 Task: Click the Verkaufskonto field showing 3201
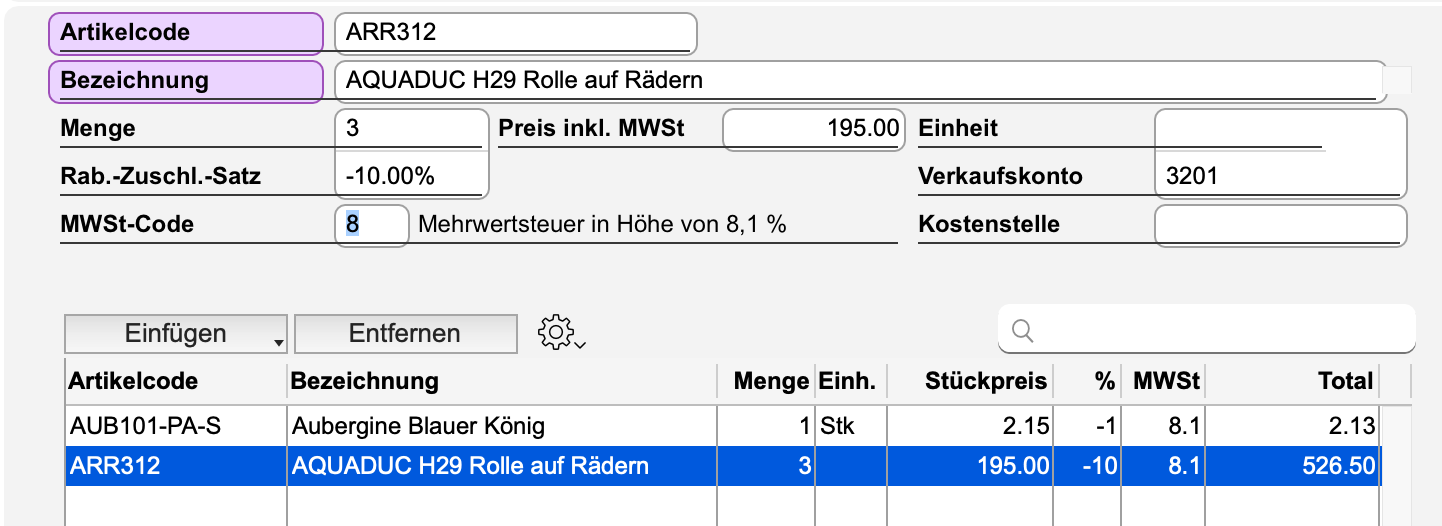coord(1278,177)
